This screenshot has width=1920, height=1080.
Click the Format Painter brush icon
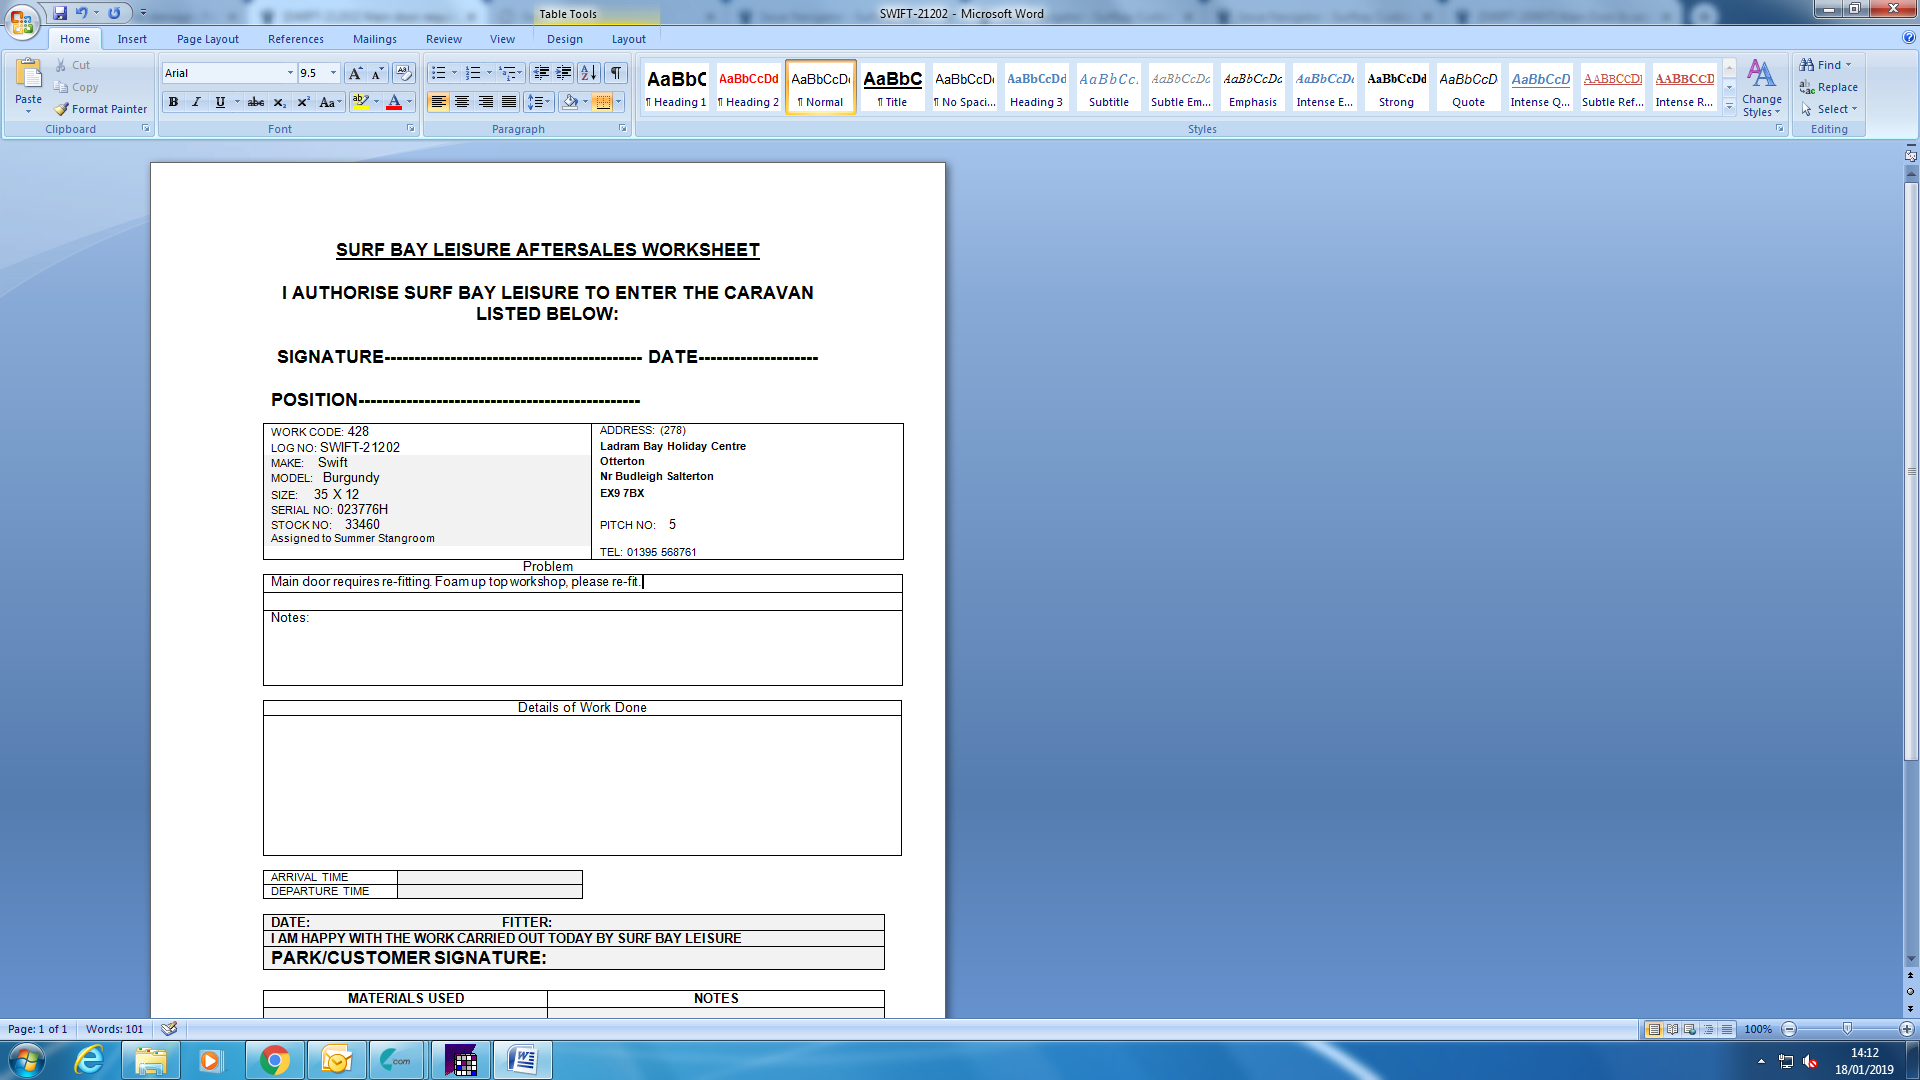click(x=62, y=109)
